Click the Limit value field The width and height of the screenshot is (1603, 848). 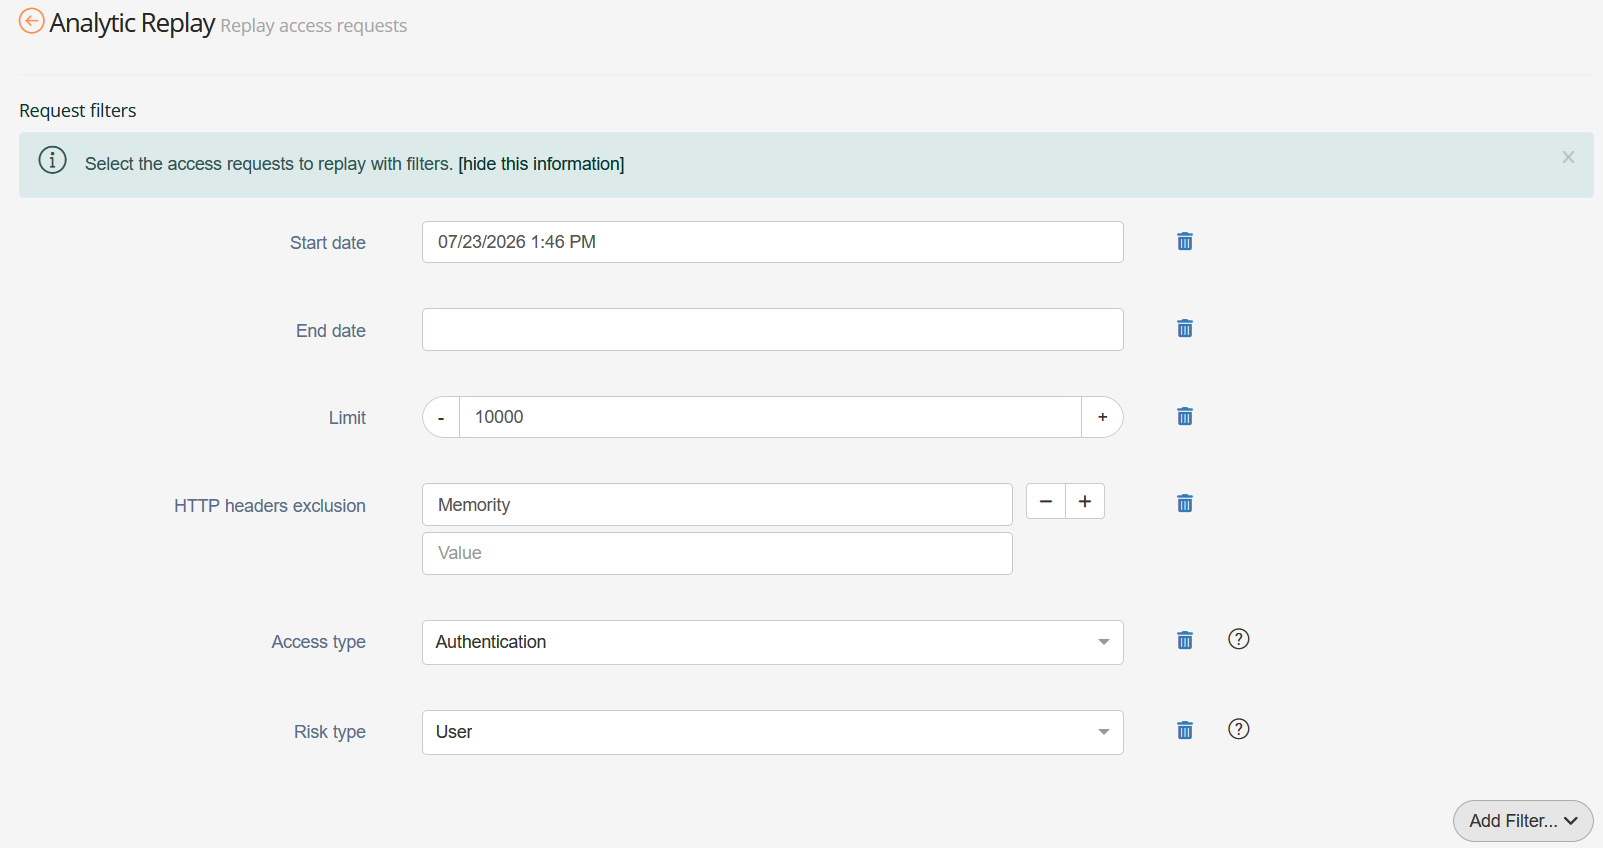[770, 417]
